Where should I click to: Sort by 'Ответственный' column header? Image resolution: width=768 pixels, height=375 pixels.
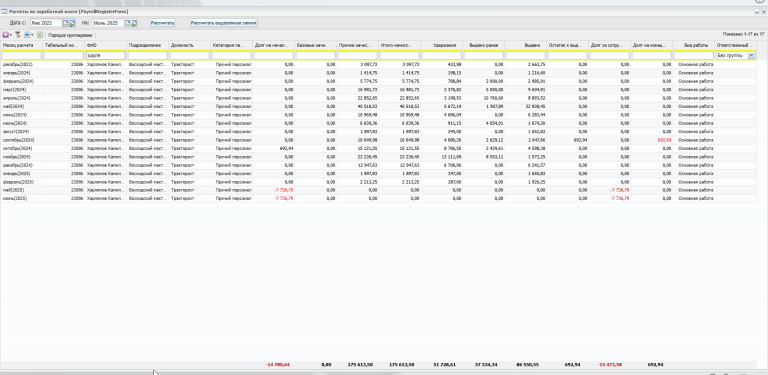coord(735,45)
